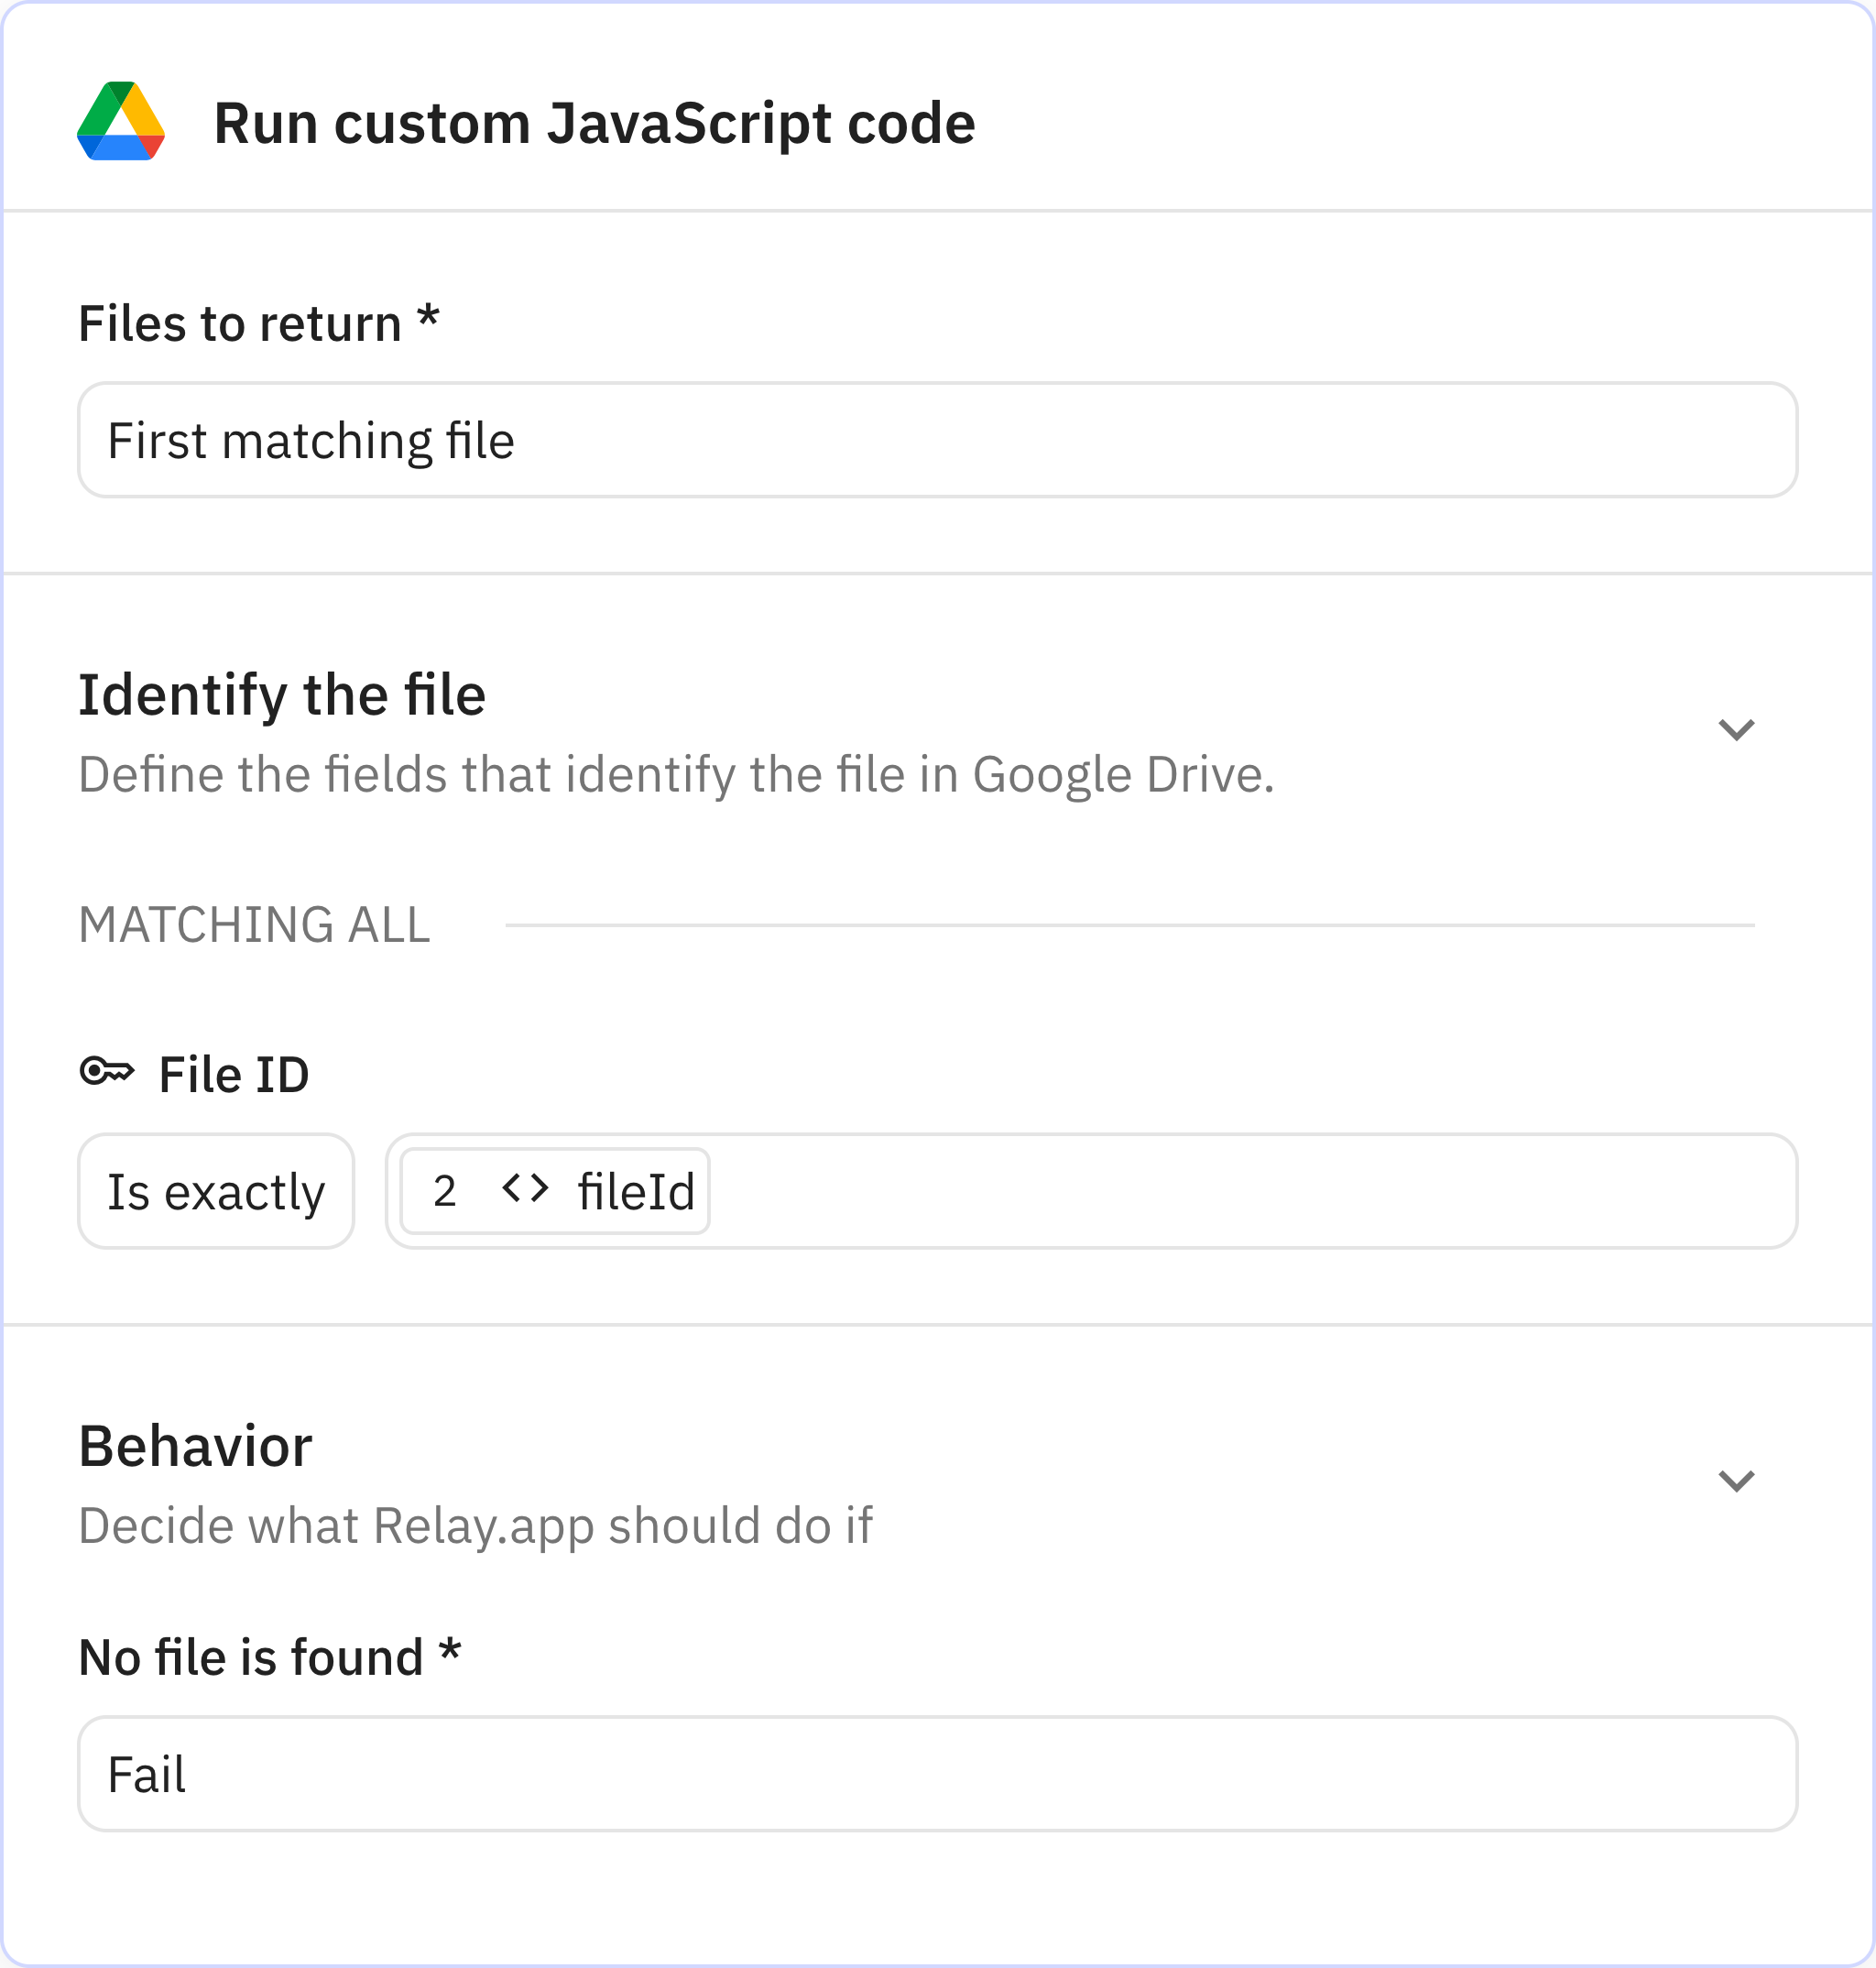Open the No file is found dropdown
1876x1968 pixels.
pos(937,1775)
